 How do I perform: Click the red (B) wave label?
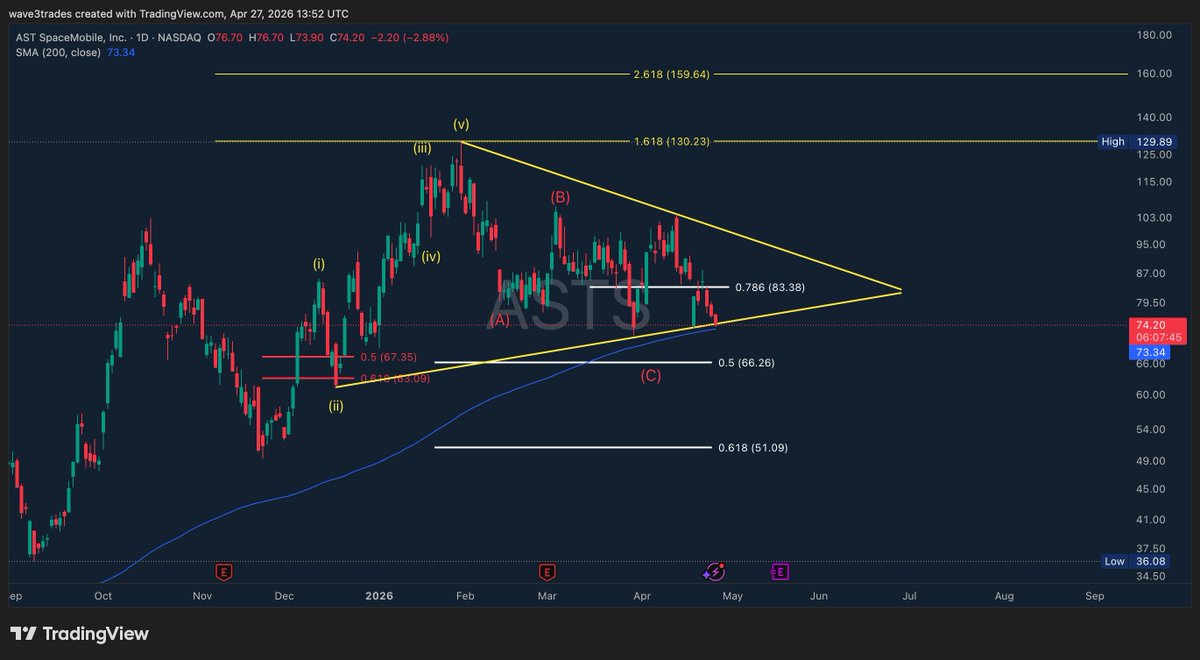click(x=560, y=197)
